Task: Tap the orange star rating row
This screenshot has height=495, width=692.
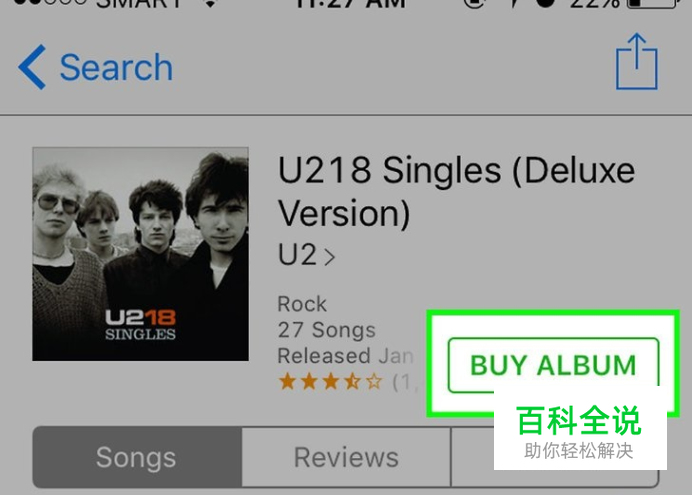Action: click(x=331, y=382)
